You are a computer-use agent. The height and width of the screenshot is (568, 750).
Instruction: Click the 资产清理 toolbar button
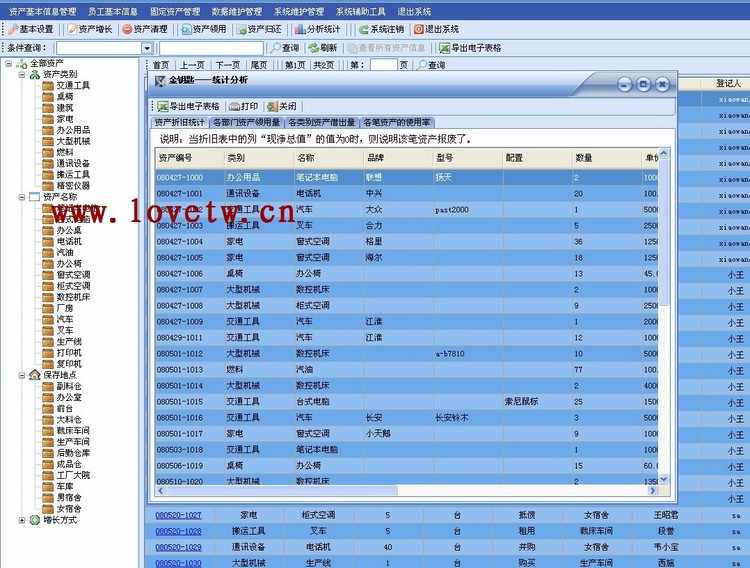pyautogui.click(x=145, y=30)
